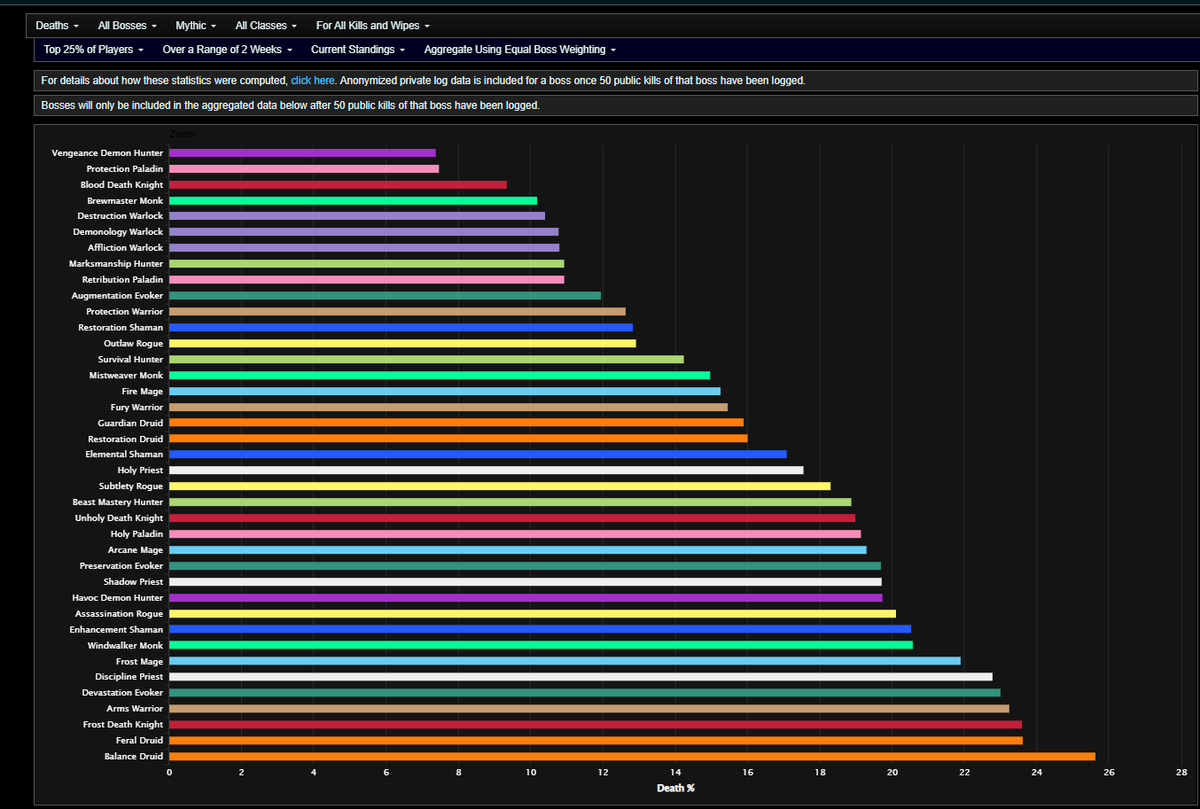Click the Blood Death Knight bar

pyautogui.click(x=338, y=185)
